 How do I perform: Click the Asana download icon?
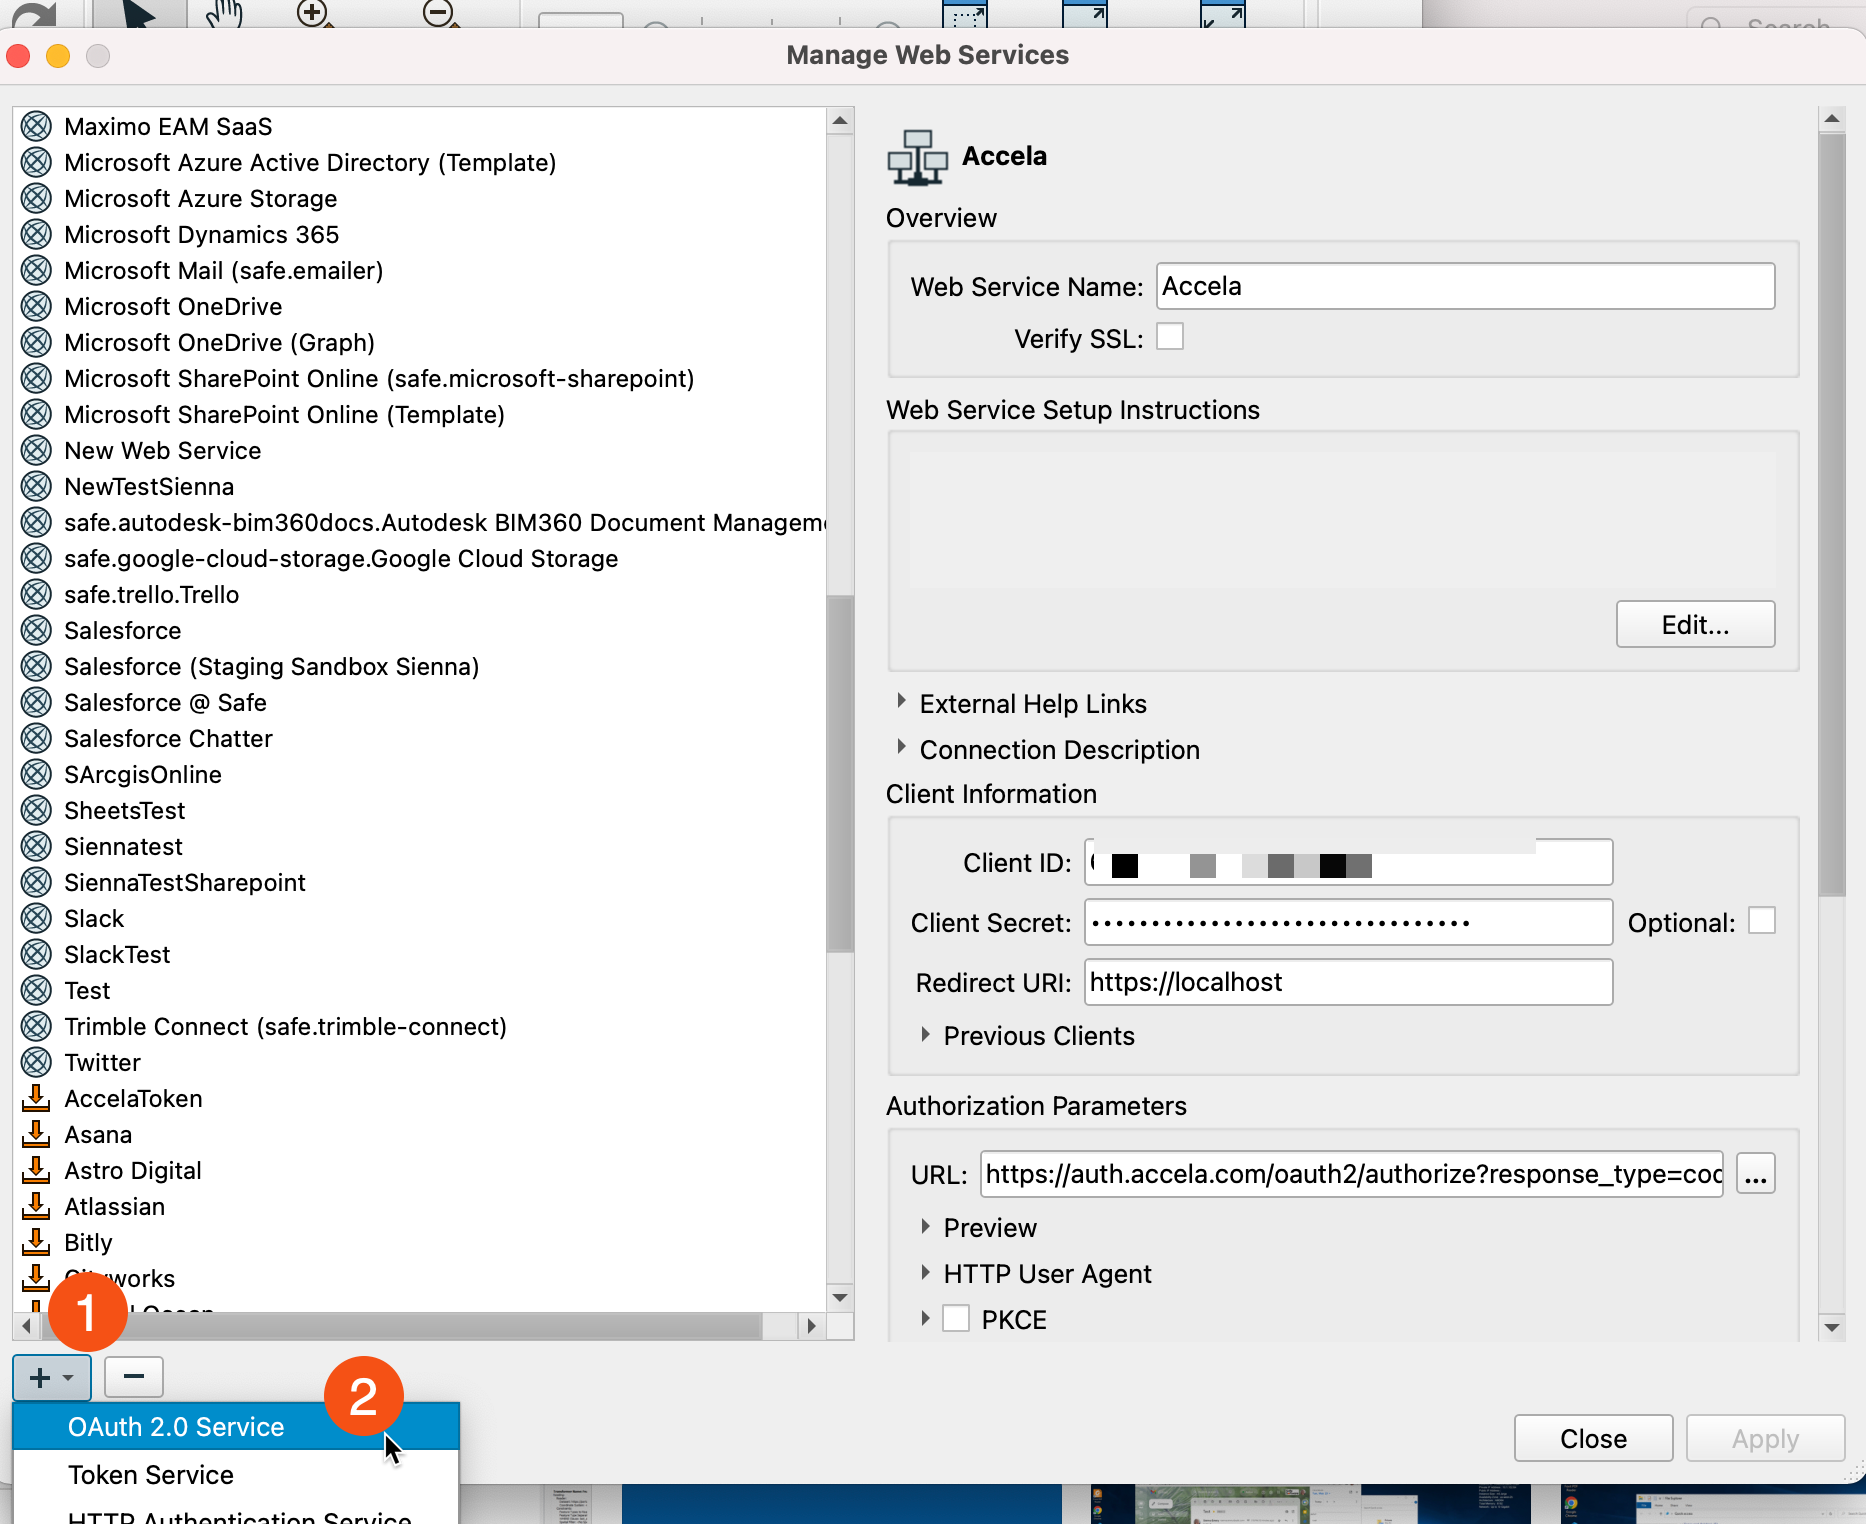click(x=36, y=1134)
